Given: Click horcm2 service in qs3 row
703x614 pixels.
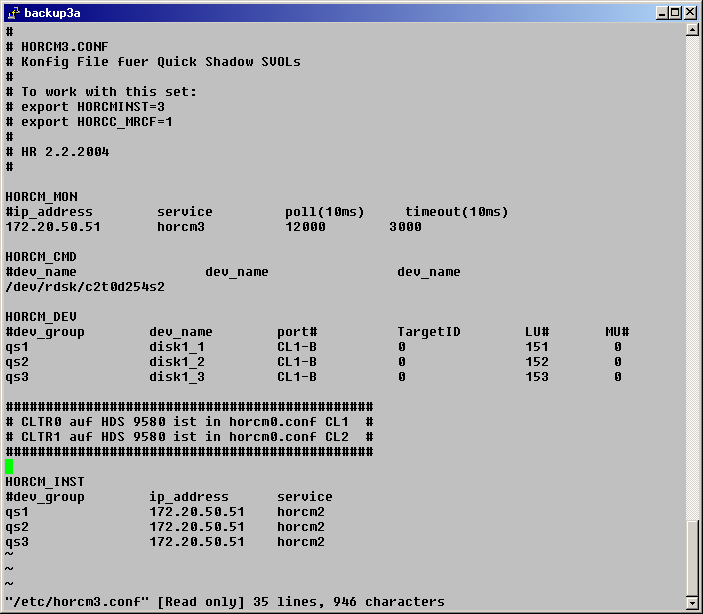Looking at the screenshot, I should pyautogui.click(x=301, y=542).
